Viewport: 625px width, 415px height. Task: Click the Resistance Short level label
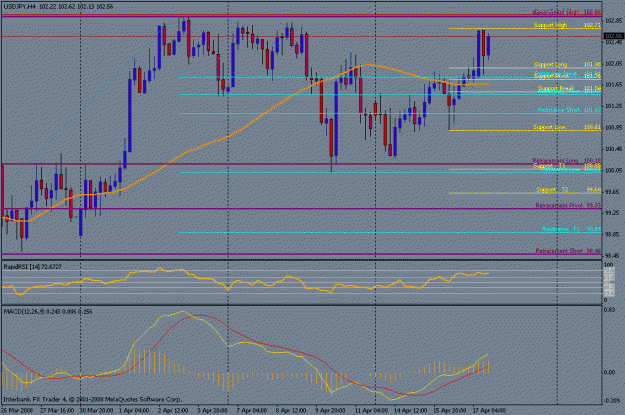pyautogui.click(x=569, y=110)
